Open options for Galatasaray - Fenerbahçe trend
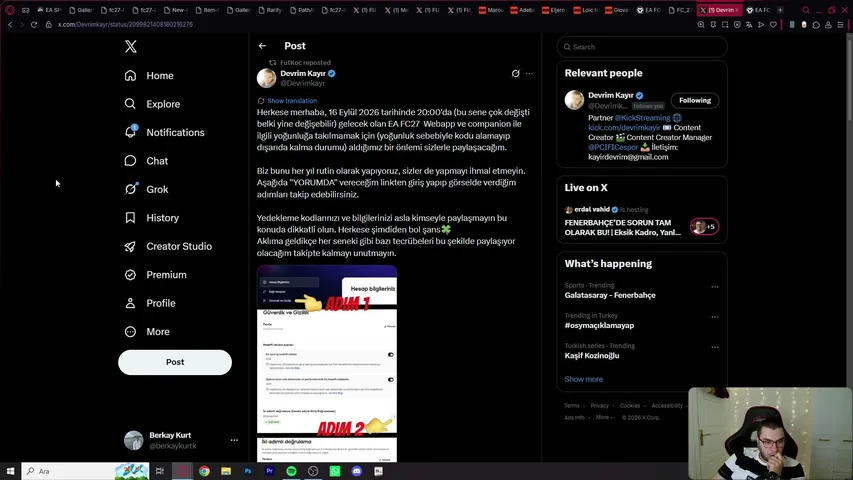 [x=715, y=286]
